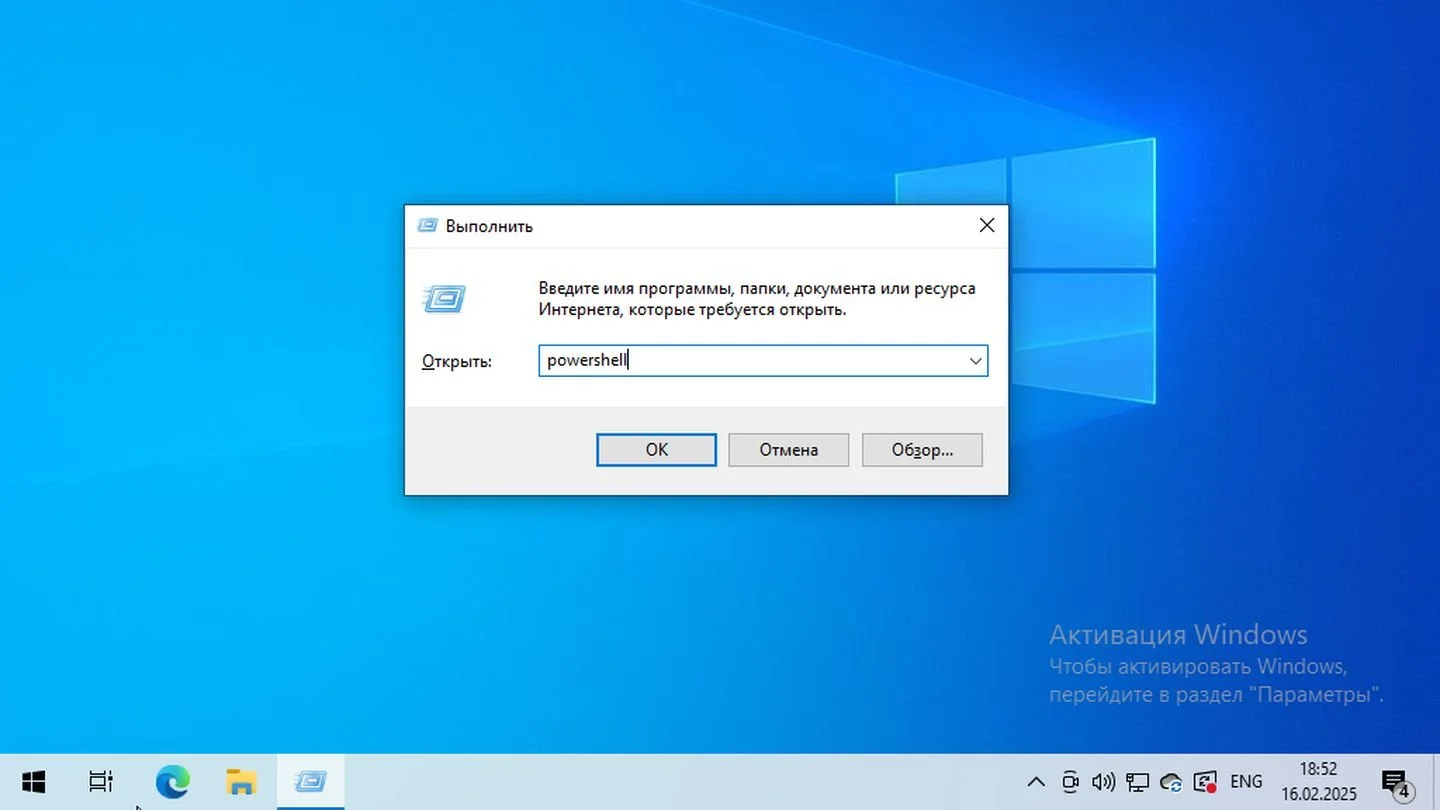
Task: Show hidden system tray icons
Action: click(1036, 782)
